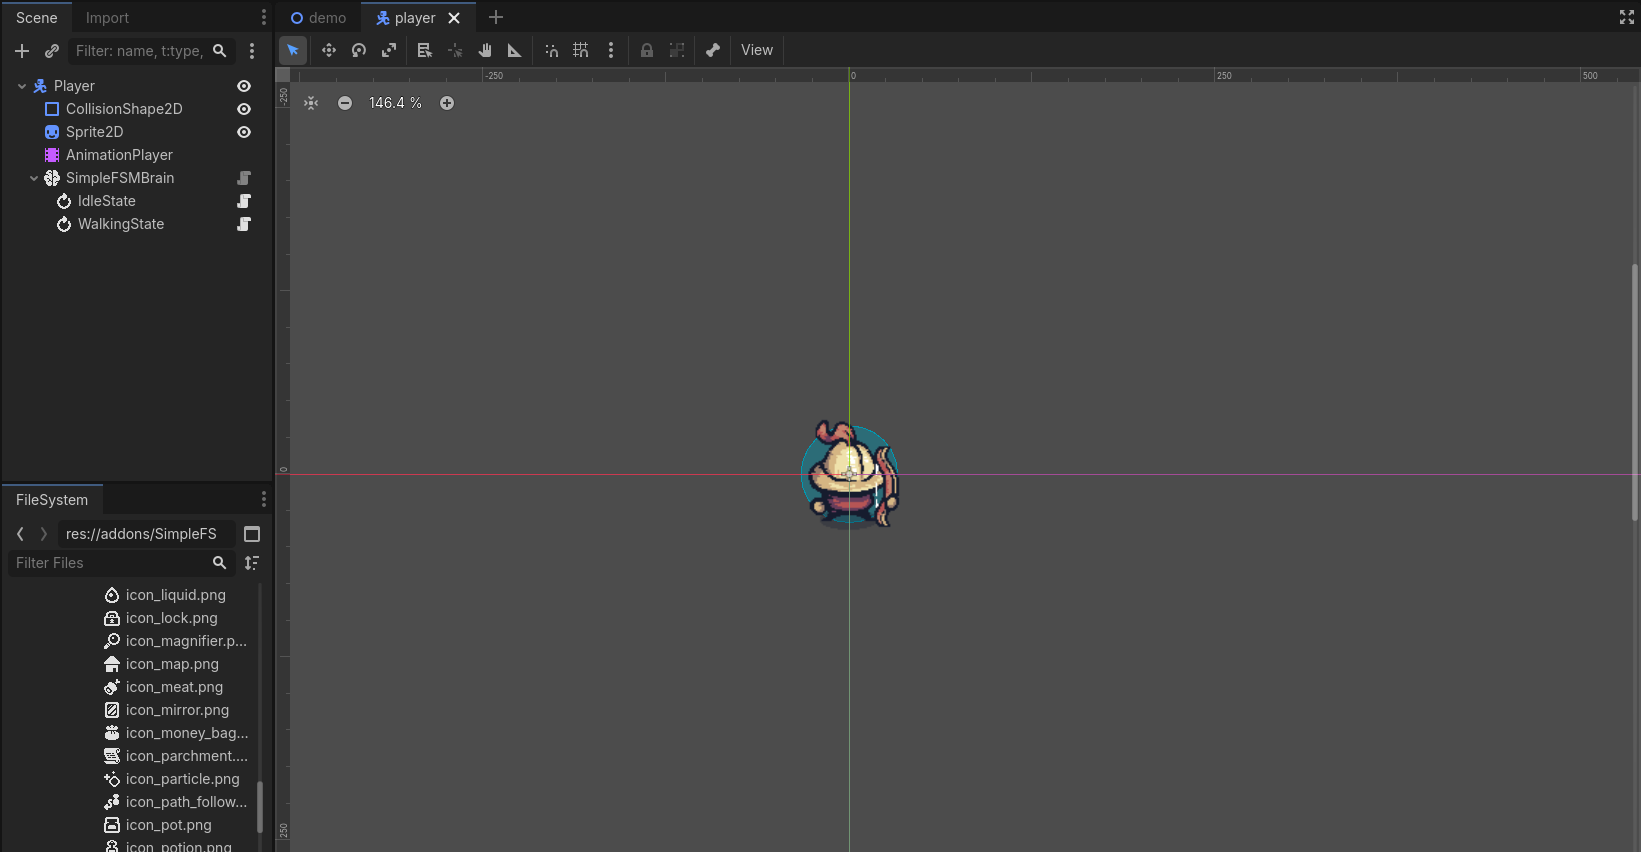Center the viewport view
Screen dimensions: 1641x852
coord(311,103)
